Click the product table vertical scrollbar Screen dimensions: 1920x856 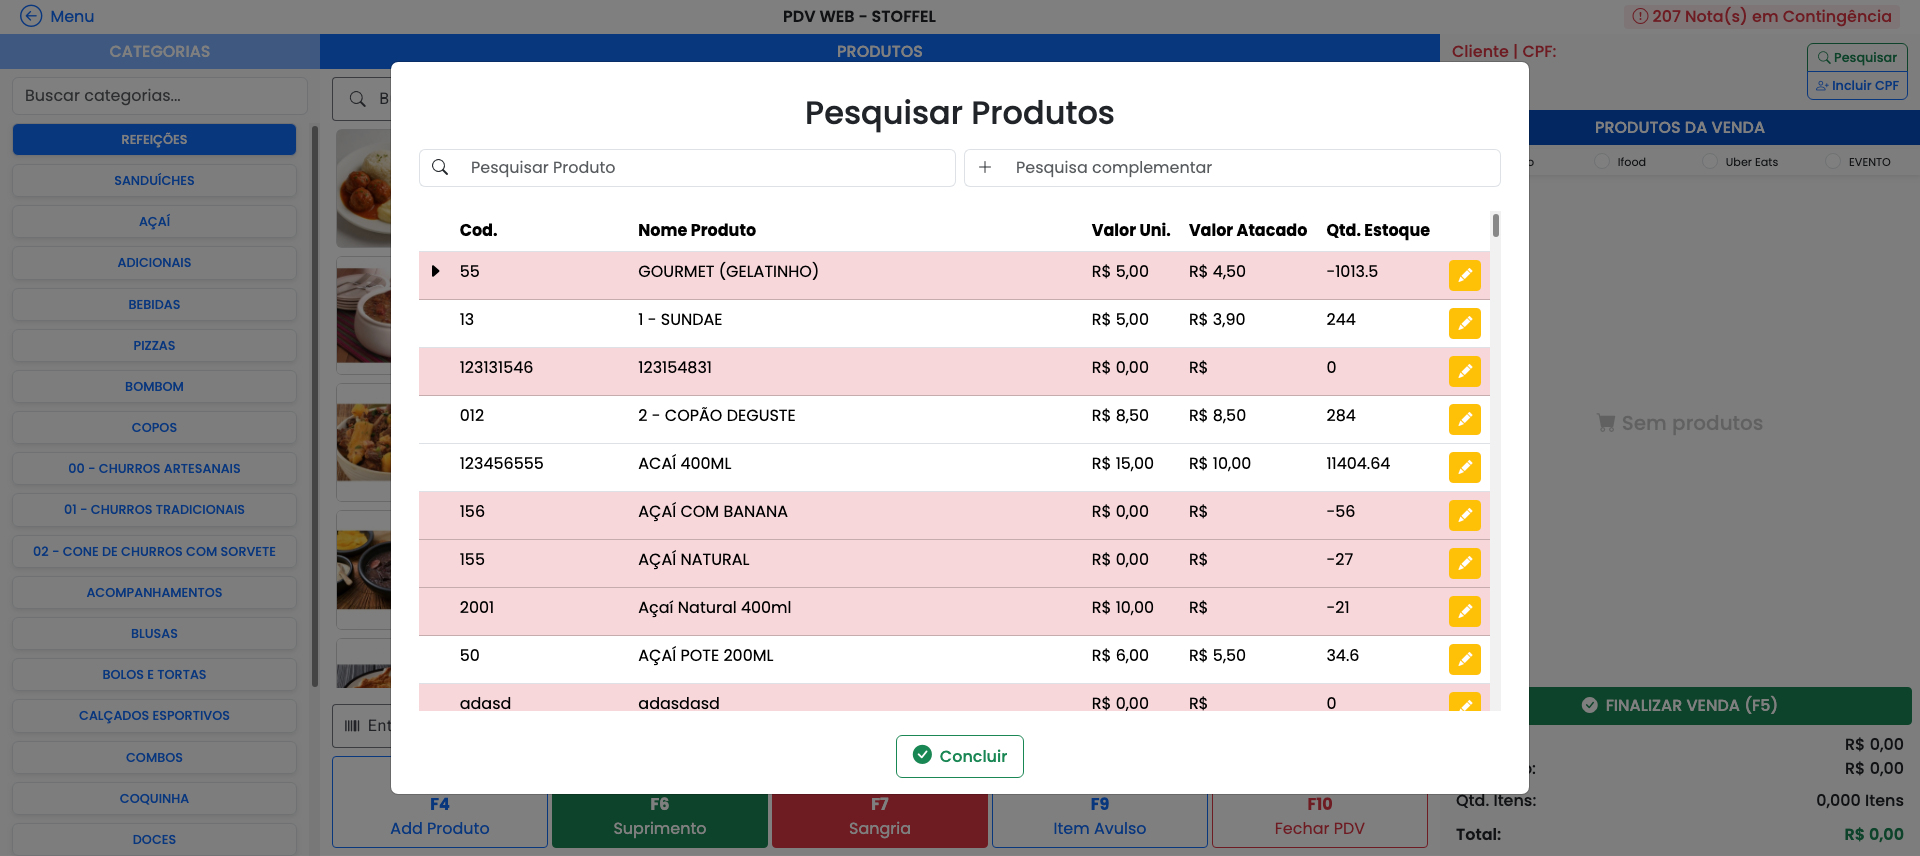coord(1496,225)
